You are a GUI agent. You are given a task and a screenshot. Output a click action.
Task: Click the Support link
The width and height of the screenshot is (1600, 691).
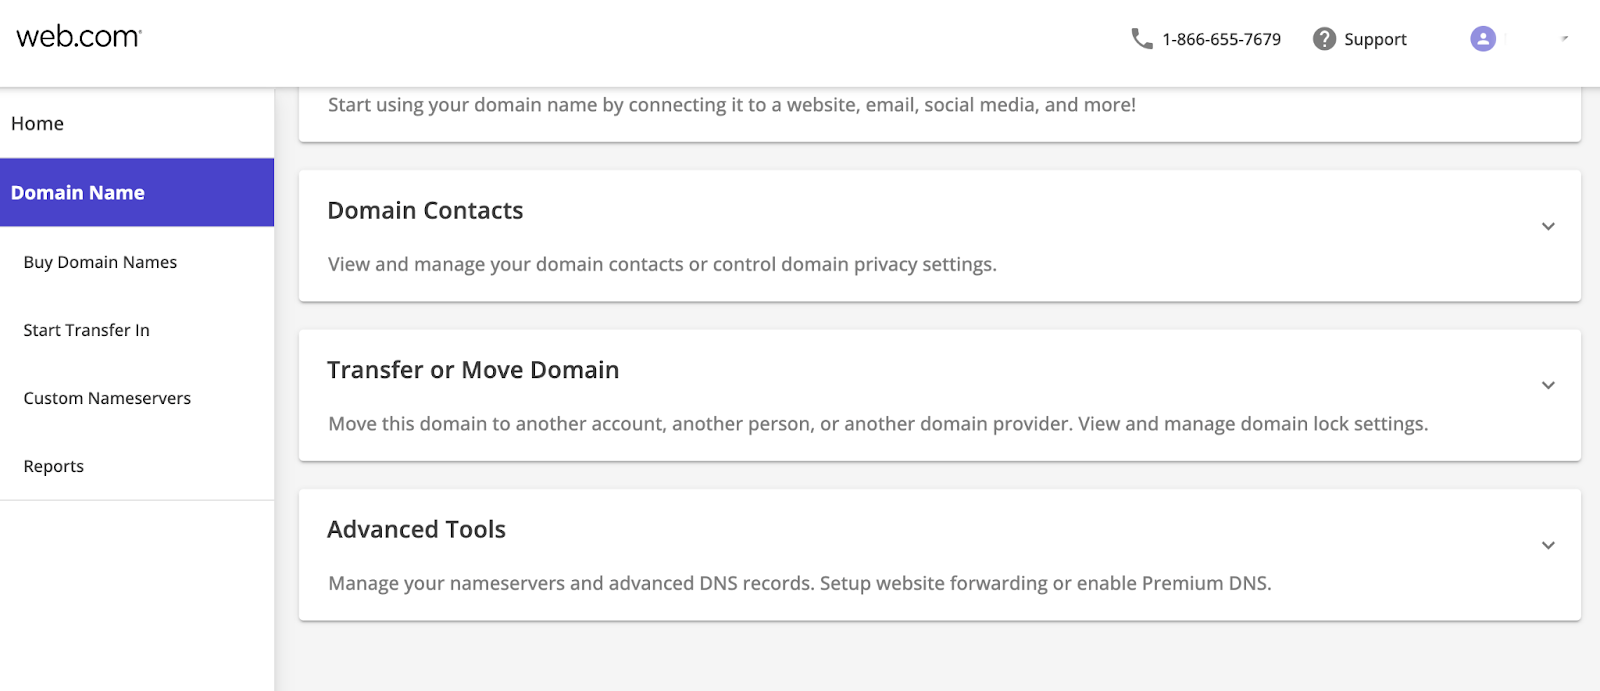click(x=1375, y=39)
